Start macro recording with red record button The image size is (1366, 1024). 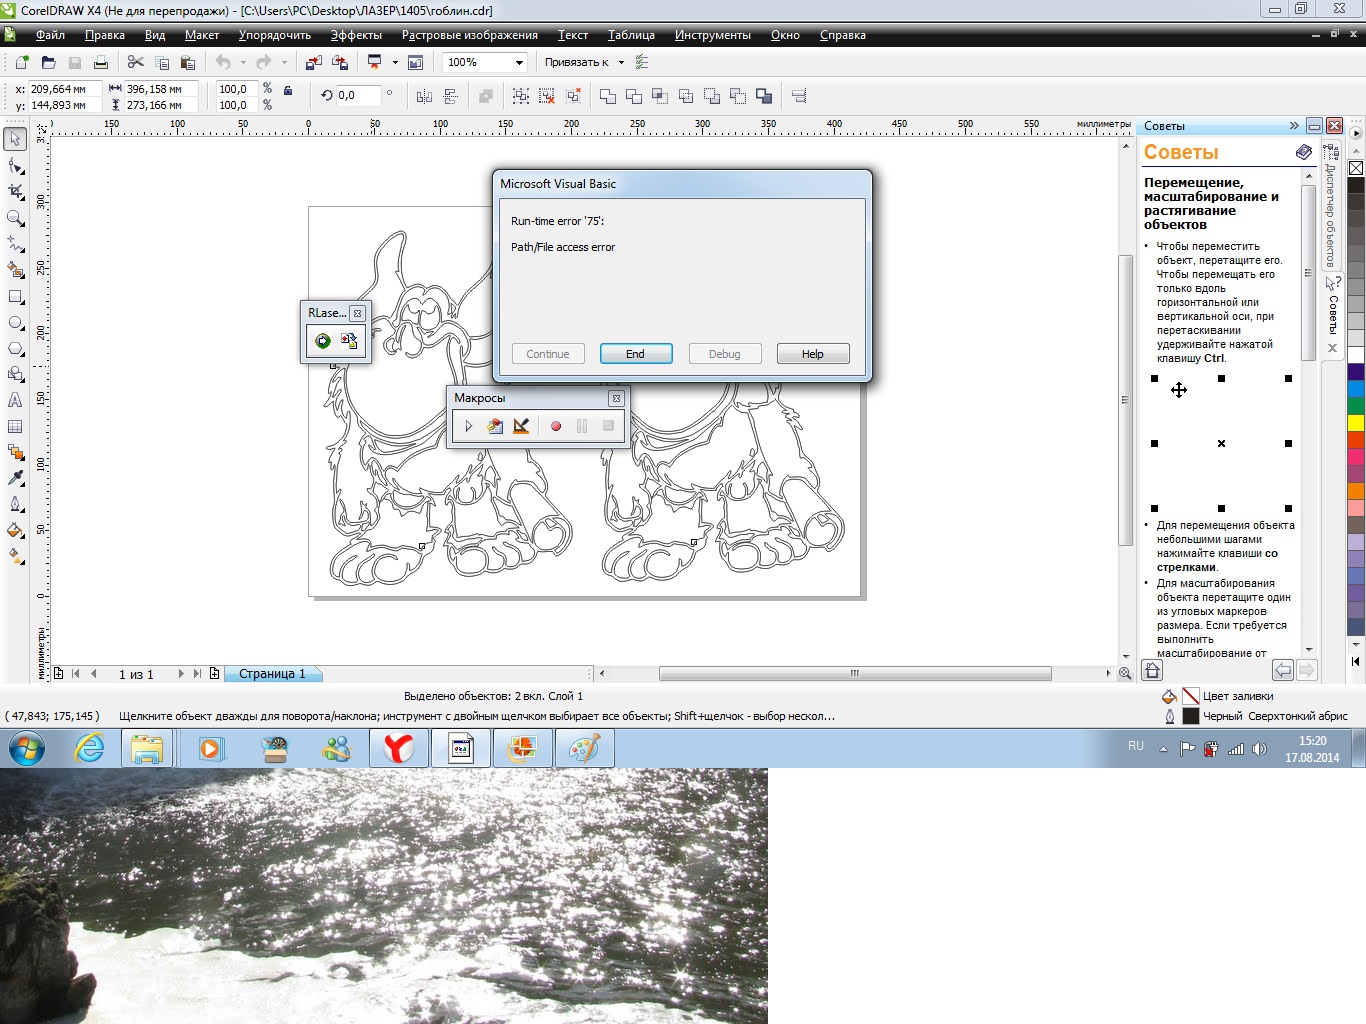point(556,426)
